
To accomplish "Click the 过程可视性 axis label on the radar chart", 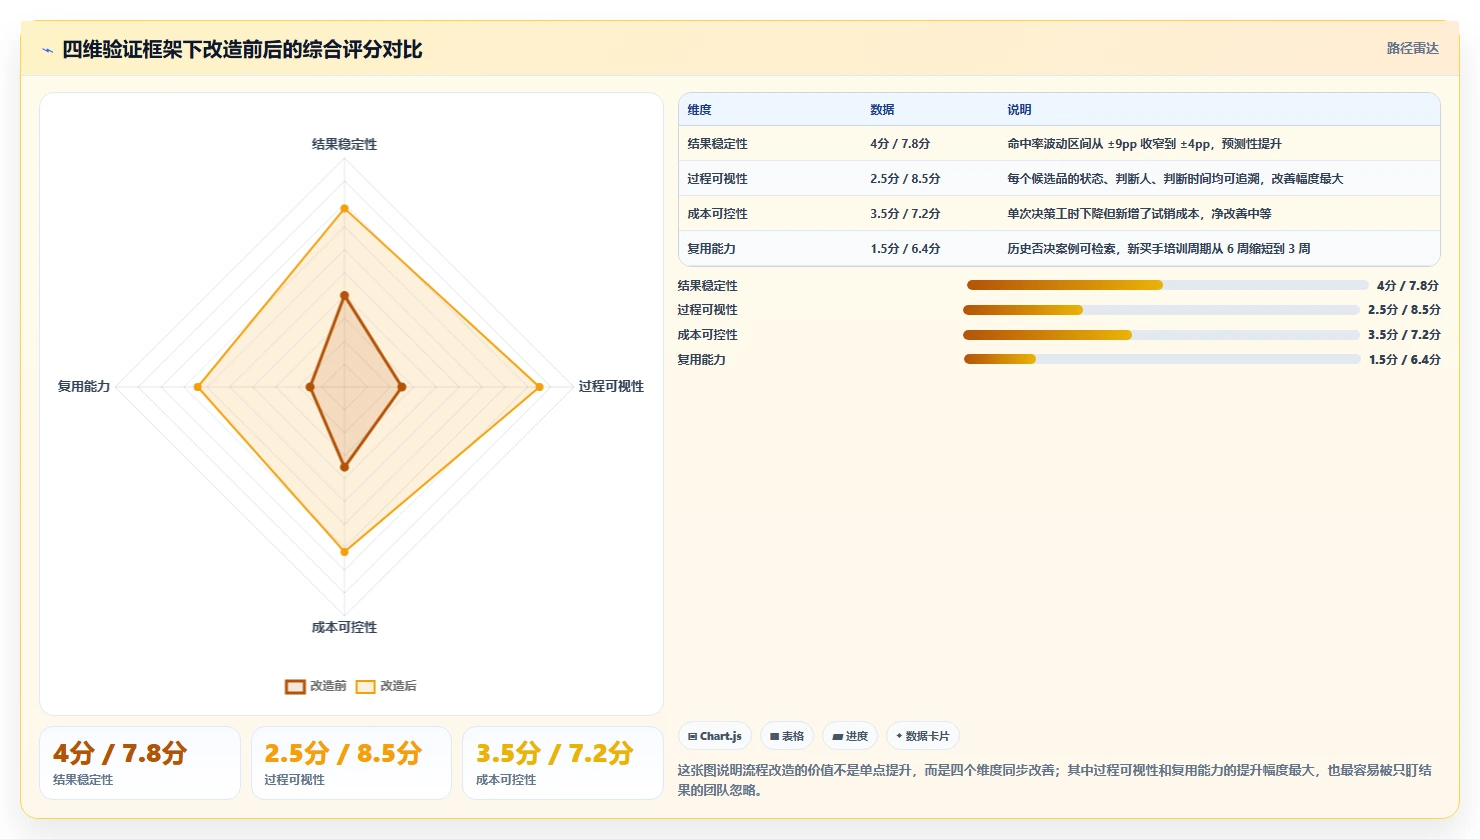I will pos(611,386).
